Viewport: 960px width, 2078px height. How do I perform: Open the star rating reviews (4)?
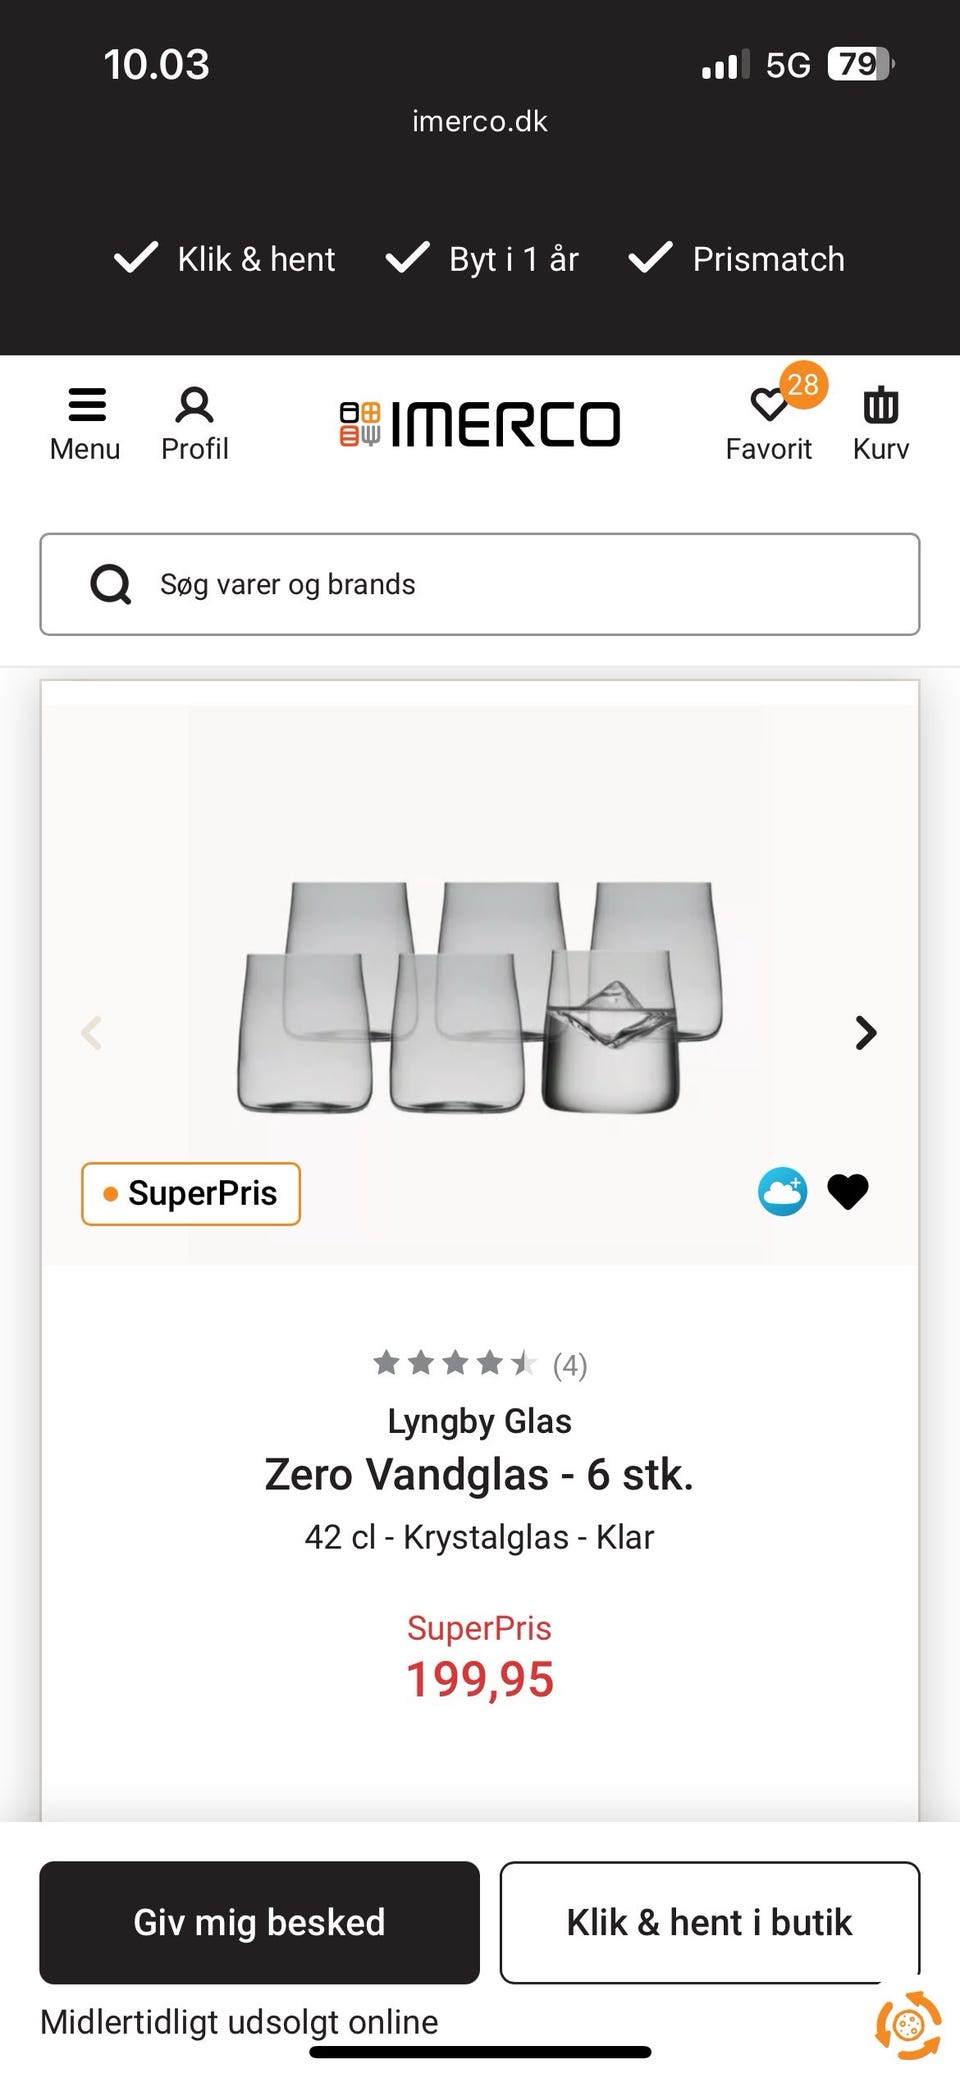coord(480,1364)
